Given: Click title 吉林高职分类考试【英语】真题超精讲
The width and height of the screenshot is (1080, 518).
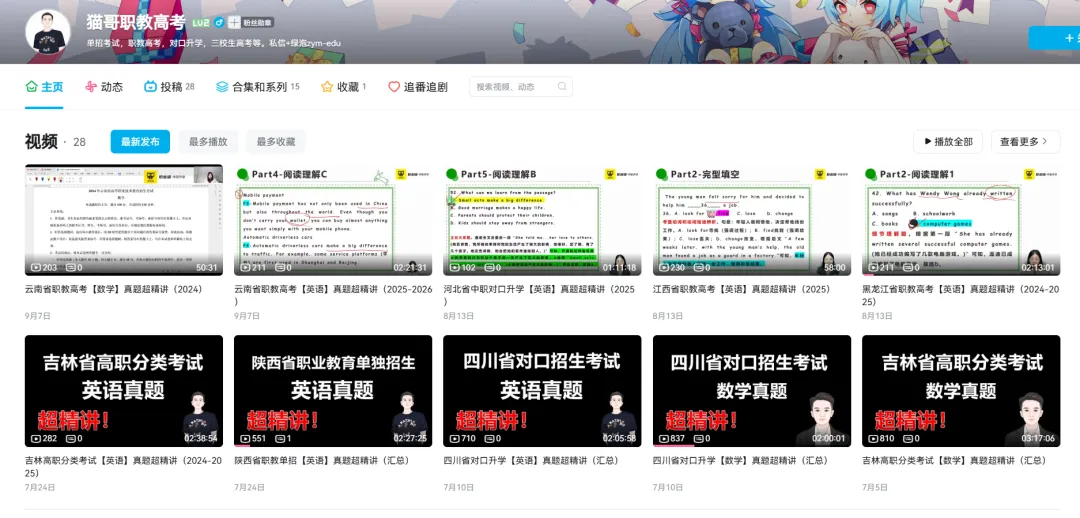Looking at the screenshot, I should (124, 466).
